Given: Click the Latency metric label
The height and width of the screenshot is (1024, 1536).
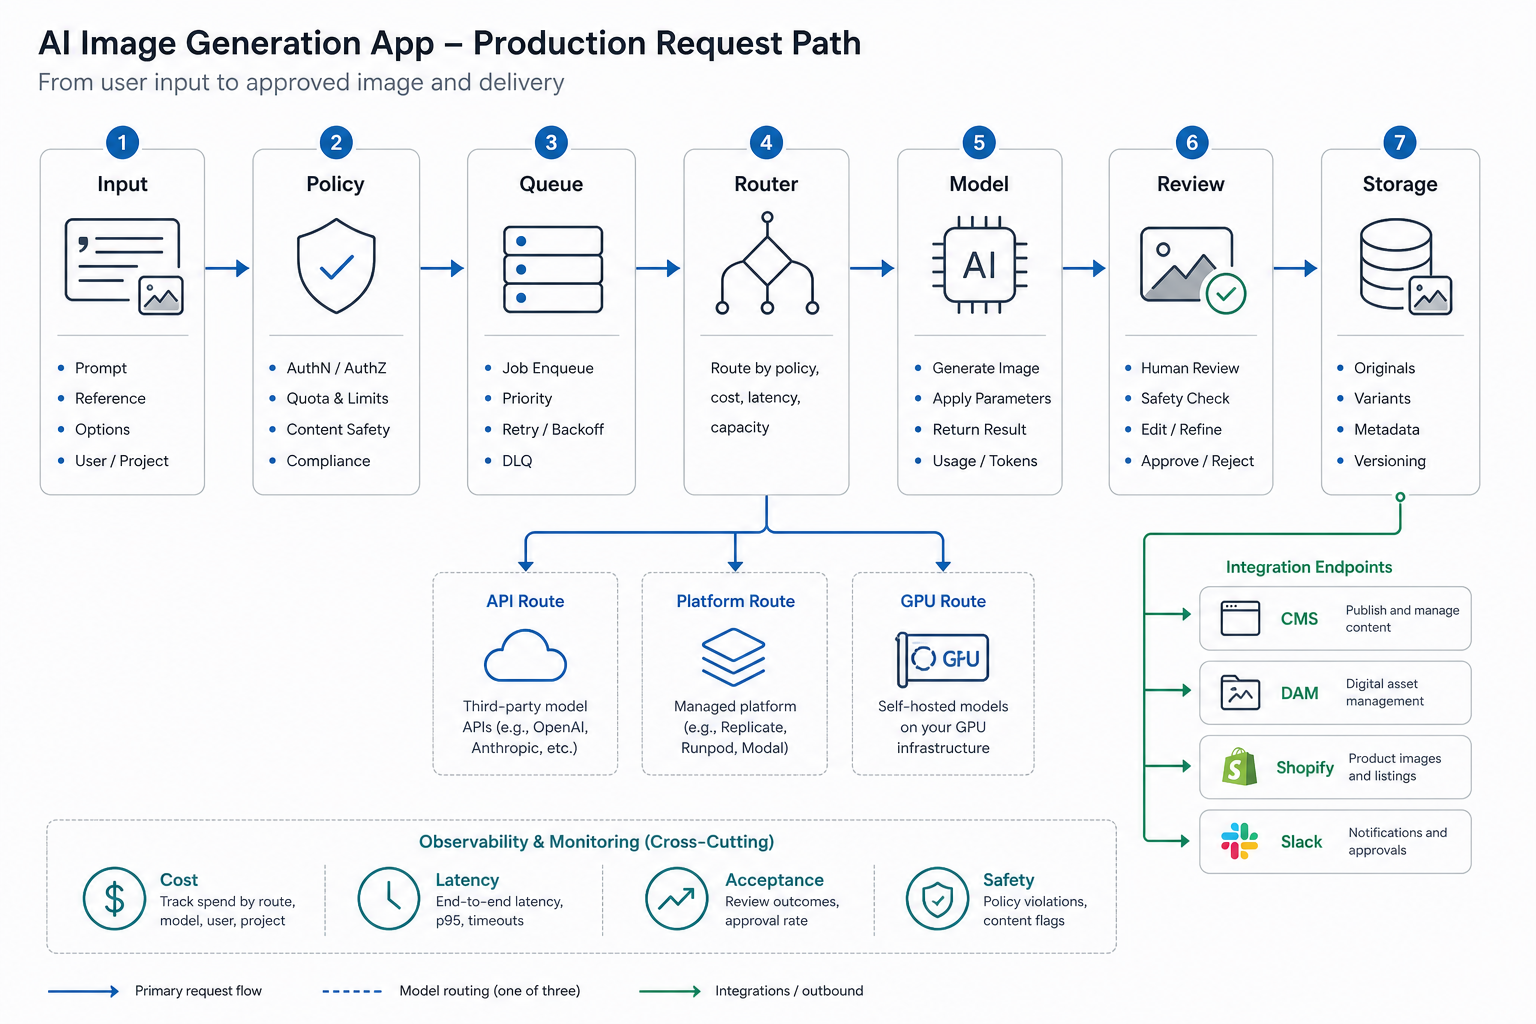Looking at the screenshot, I should point(467,880).
